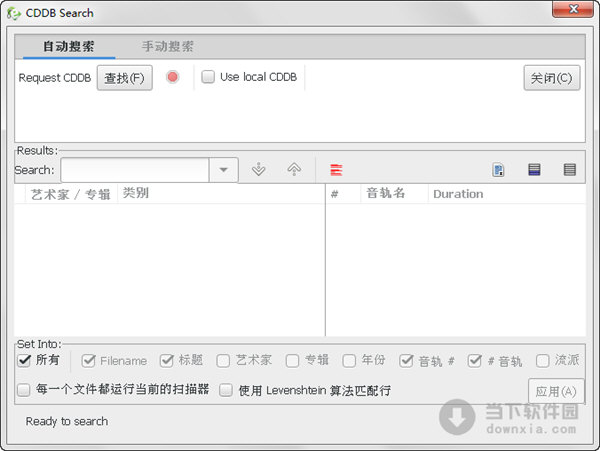The image size is (600, 451).
Task: Click the red stop search icon
Action: click(173, 77)
